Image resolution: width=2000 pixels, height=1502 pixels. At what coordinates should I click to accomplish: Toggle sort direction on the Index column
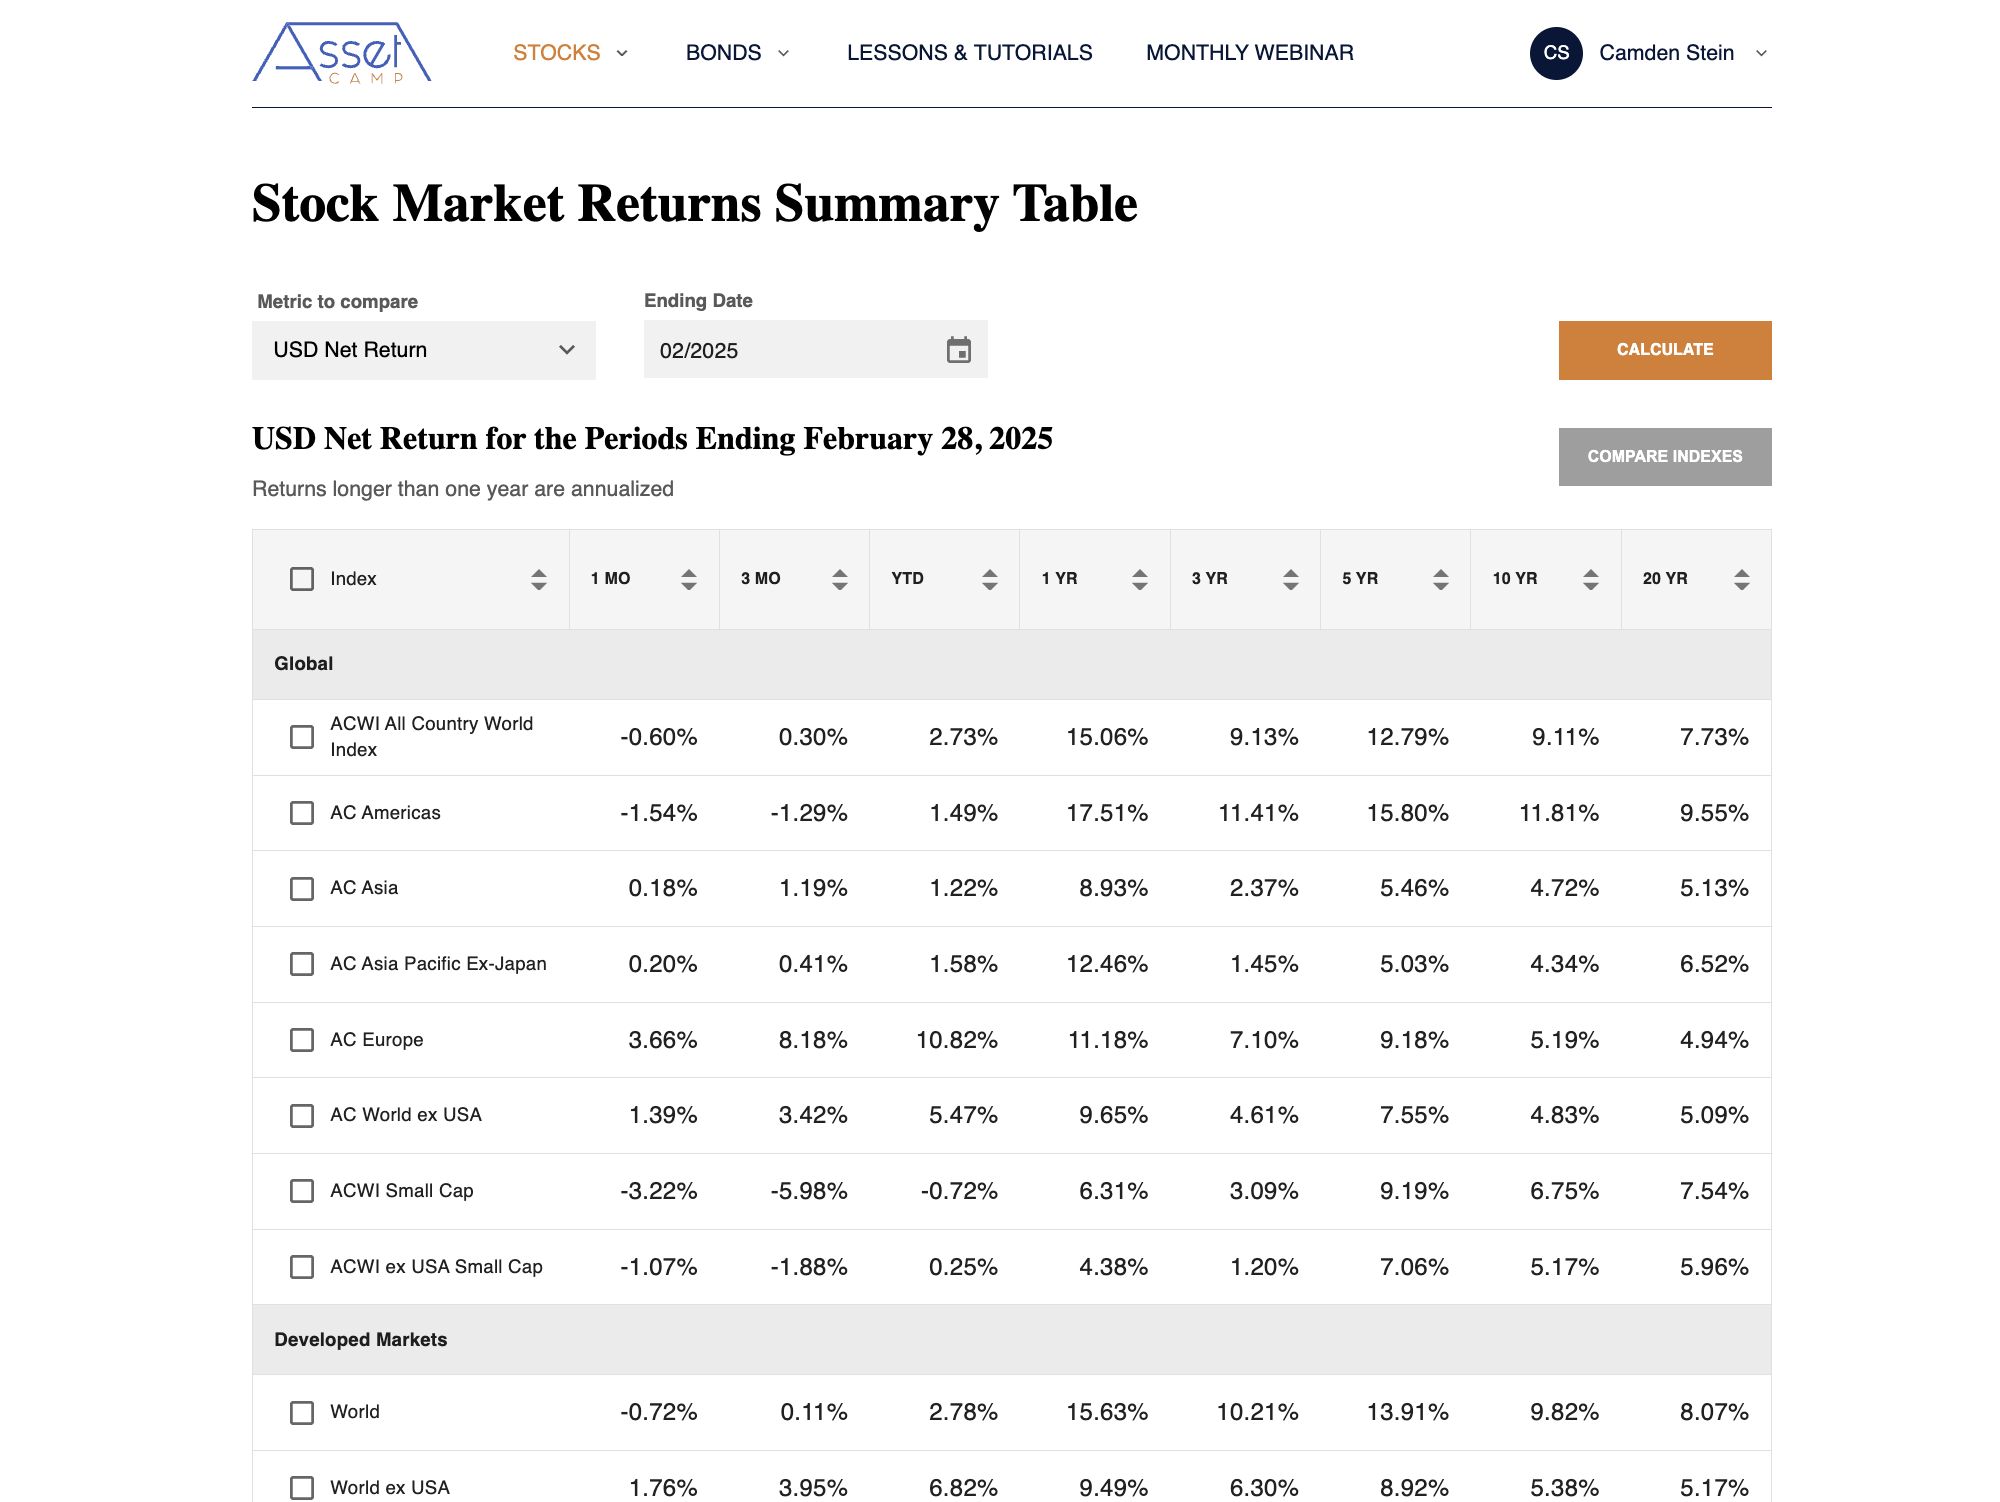pyautogui.click(x=537, y=578)
